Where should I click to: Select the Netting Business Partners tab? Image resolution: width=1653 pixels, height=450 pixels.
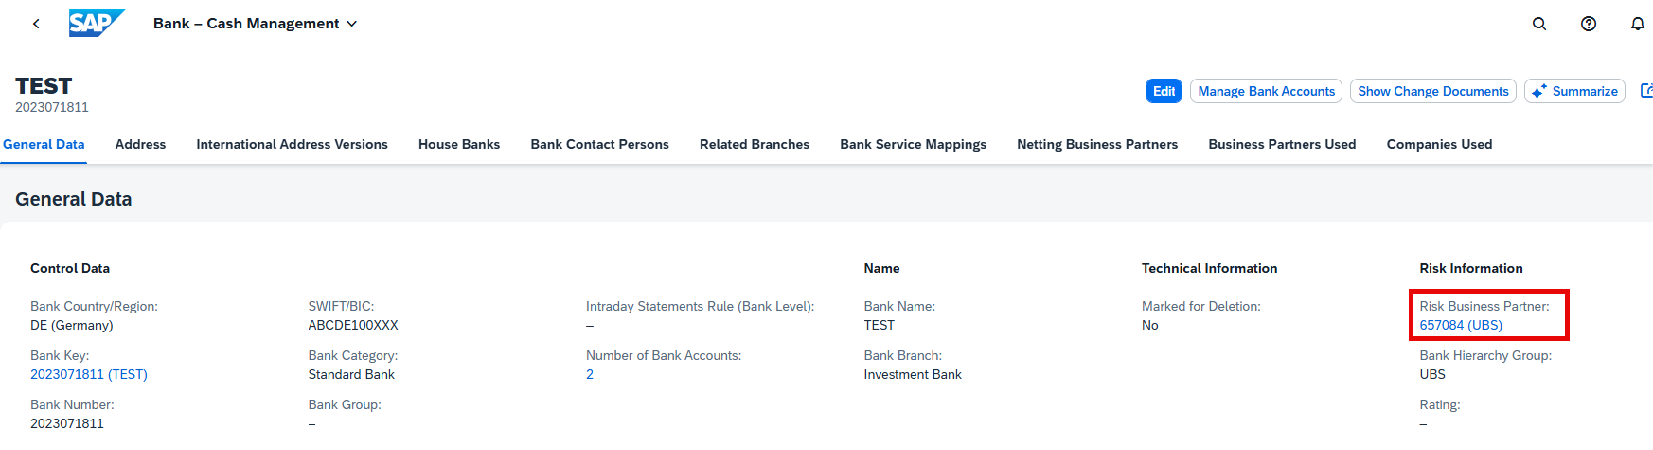tap(1097, 144)
